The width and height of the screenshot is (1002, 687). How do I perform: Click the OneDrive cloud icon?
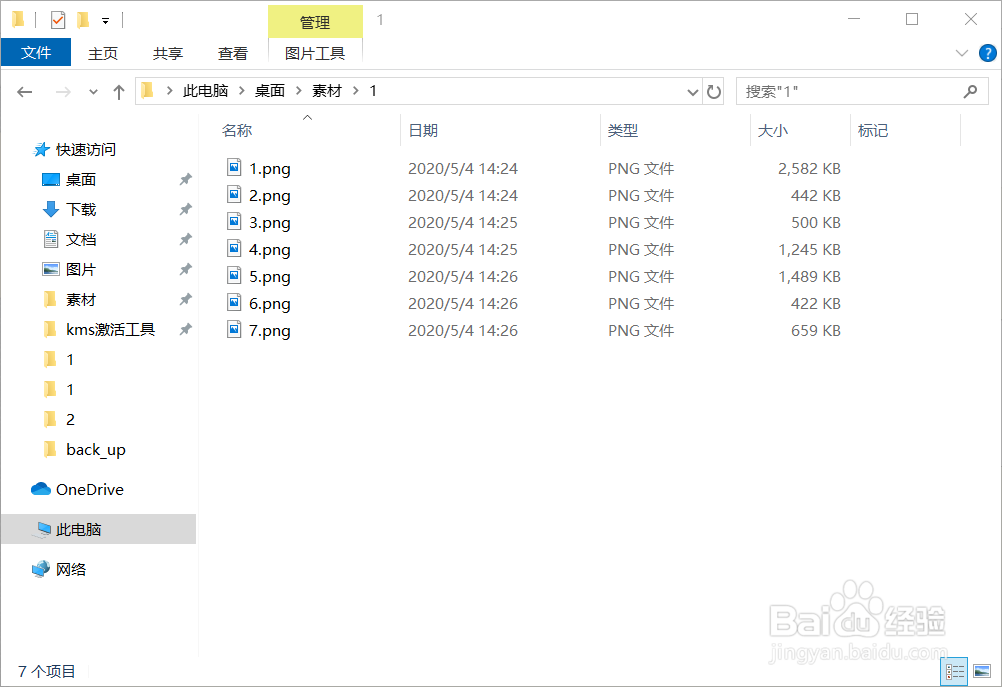tap(39, 489)
